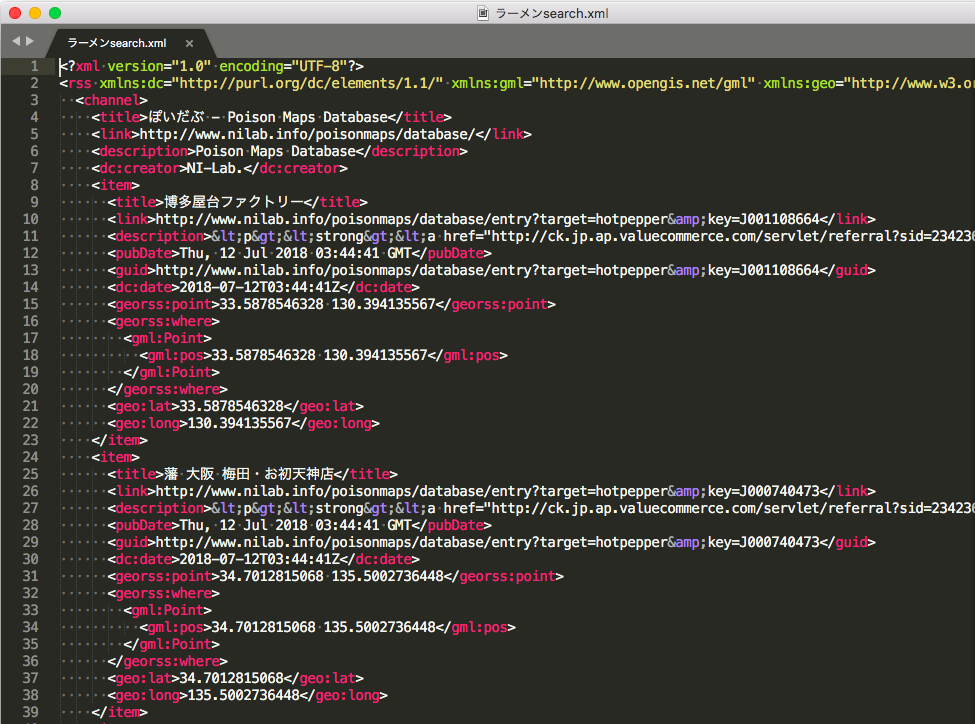The height and width of the screenshot is (724, 975).
Task: Click georss:point value 34.7012815068 on line 31
Action: 272,576
